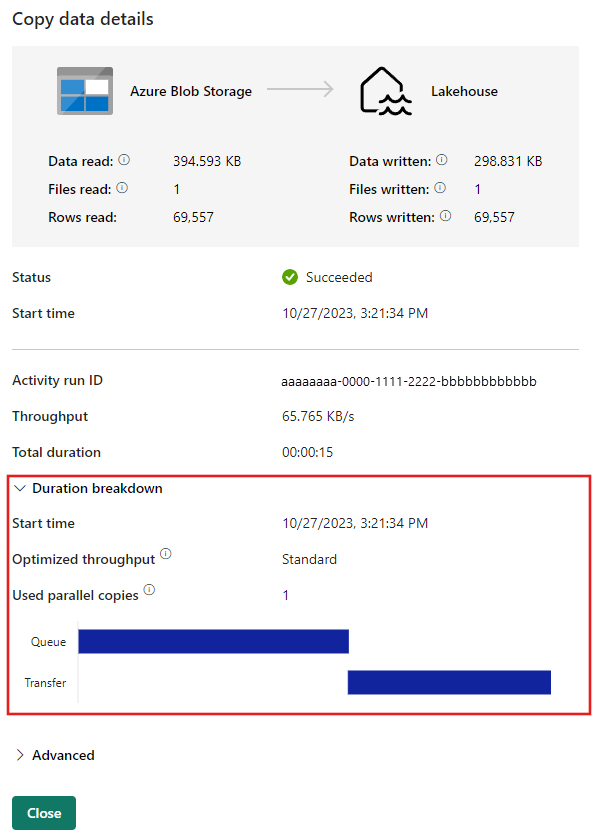Click the Used parallel copies info icon
Screen dimensions: 598x836
[x=149, y=590]
